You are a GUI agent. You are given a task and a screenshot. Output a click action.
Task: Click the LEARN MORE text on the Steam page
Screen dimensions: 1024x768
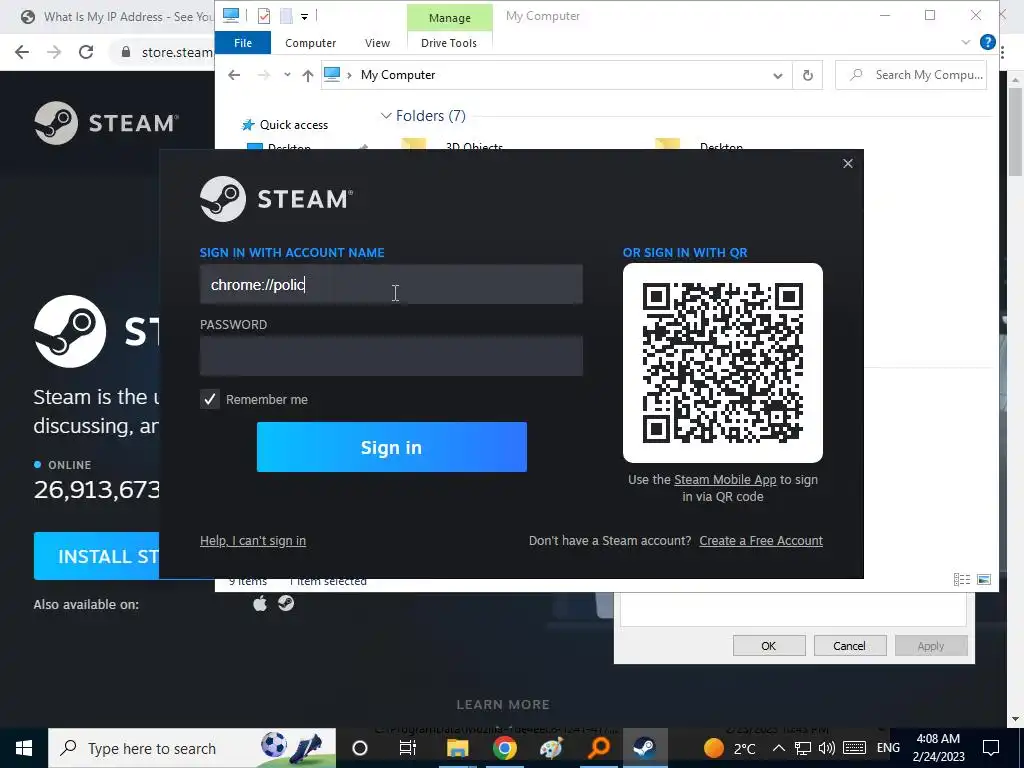(x=503, y=705)
